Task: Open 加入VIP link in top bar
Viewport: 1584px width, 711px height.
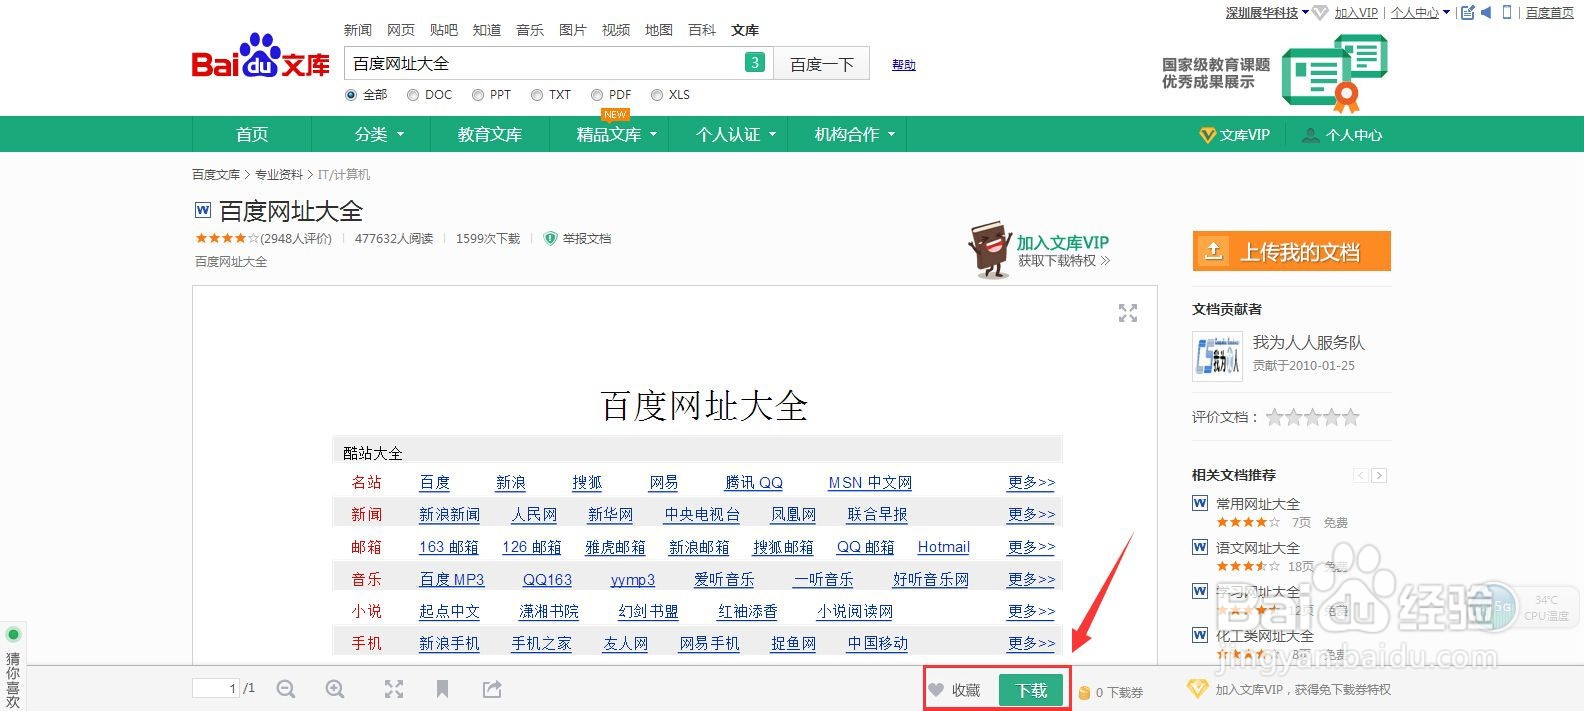Action: (x=1356, y=13)
